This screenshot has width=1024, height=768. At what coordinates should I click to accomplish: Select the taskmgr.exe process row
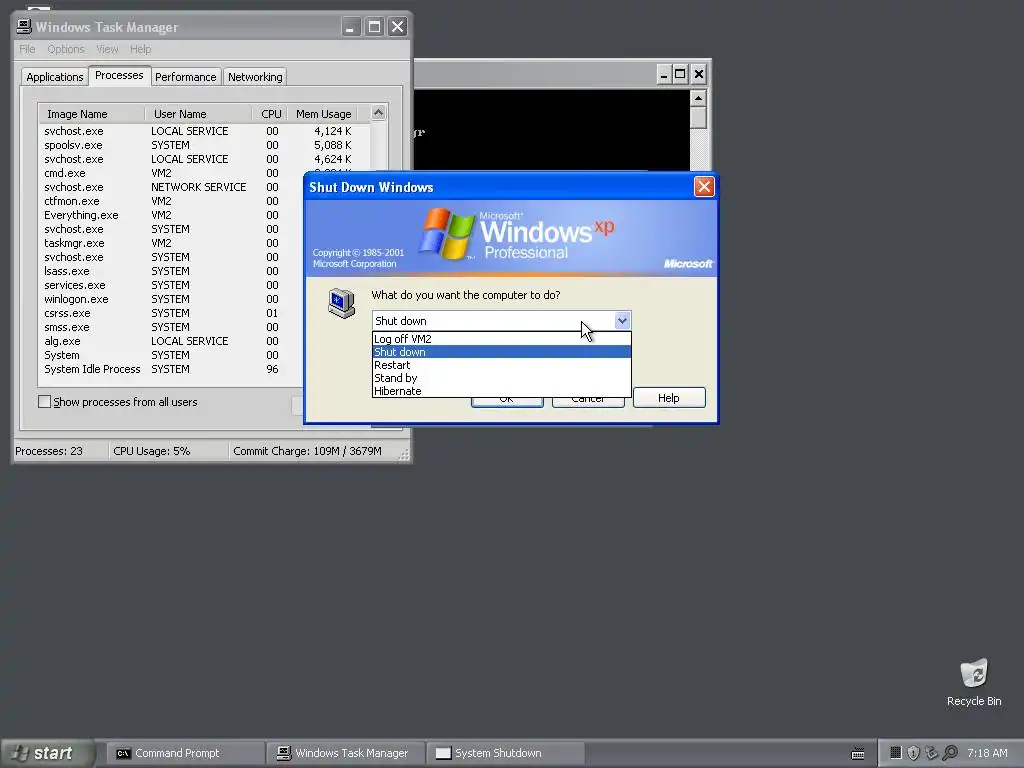tap(172, 243)
